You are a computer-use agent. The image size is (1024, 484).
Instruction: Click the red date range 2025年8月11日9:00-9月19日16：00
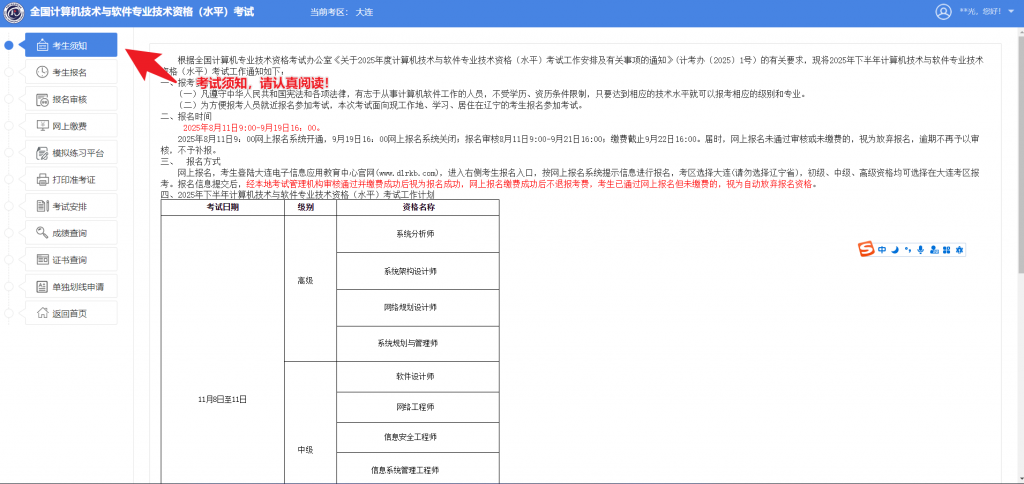coord(252,128)
